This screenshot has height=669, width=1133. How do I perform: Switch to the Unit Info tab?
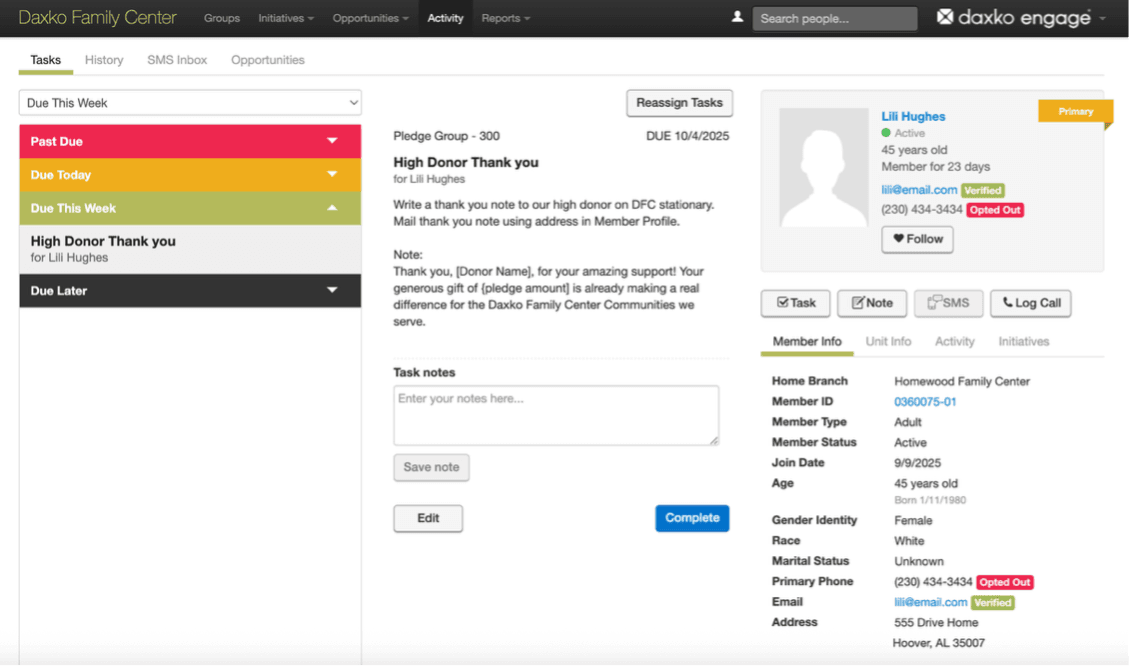click(x=888, y=341)
